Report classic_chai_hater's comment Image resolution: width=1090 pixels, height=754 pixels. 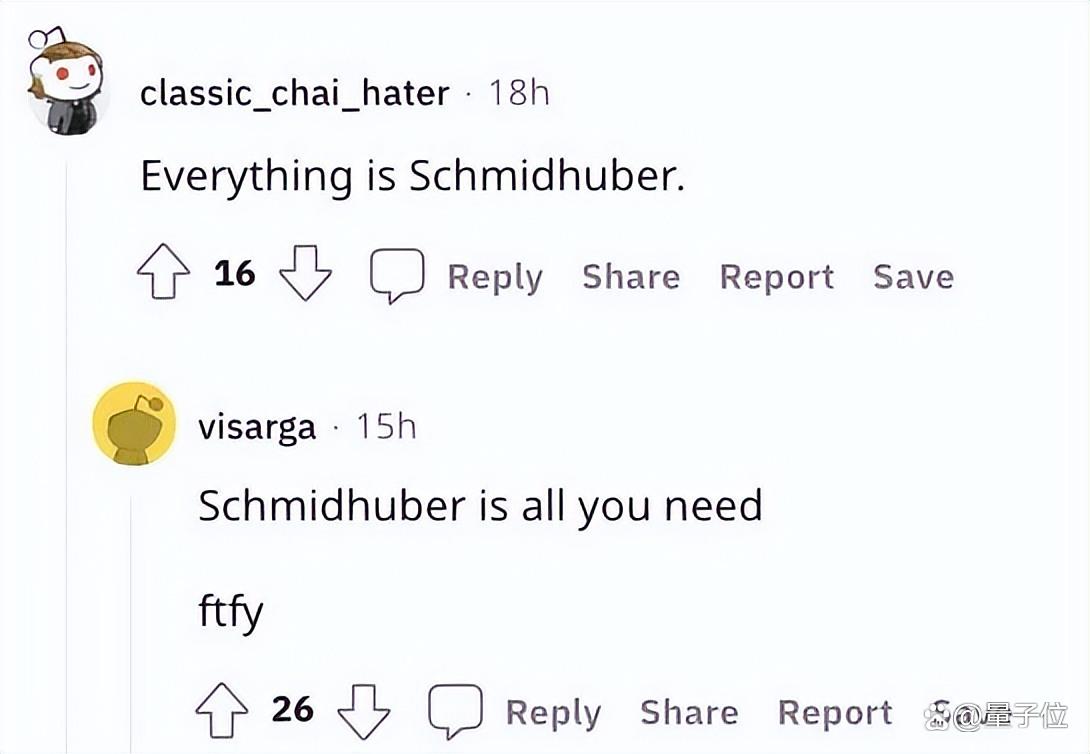[x=776, y=277]
